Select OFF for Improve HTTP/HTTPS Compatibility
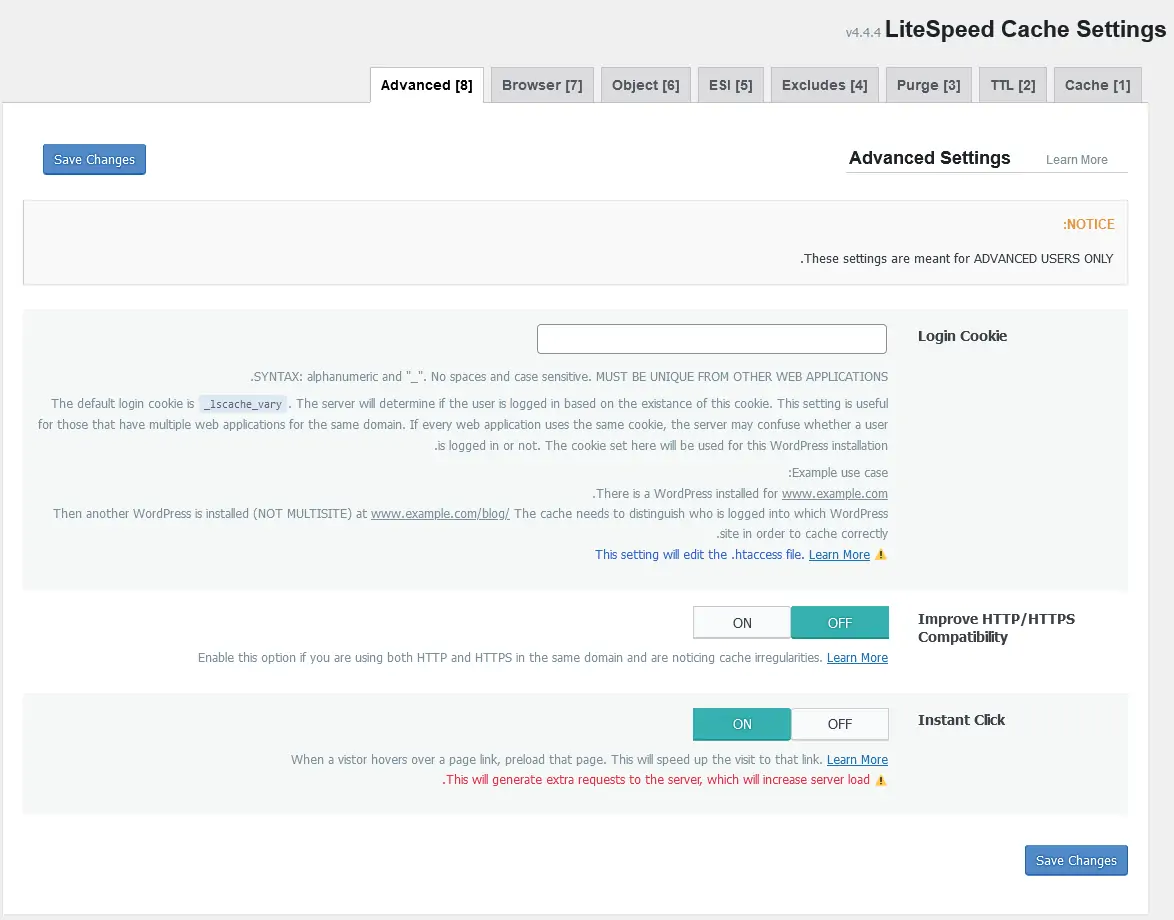The image size is (1174, 920). click(x=840, y=623)
